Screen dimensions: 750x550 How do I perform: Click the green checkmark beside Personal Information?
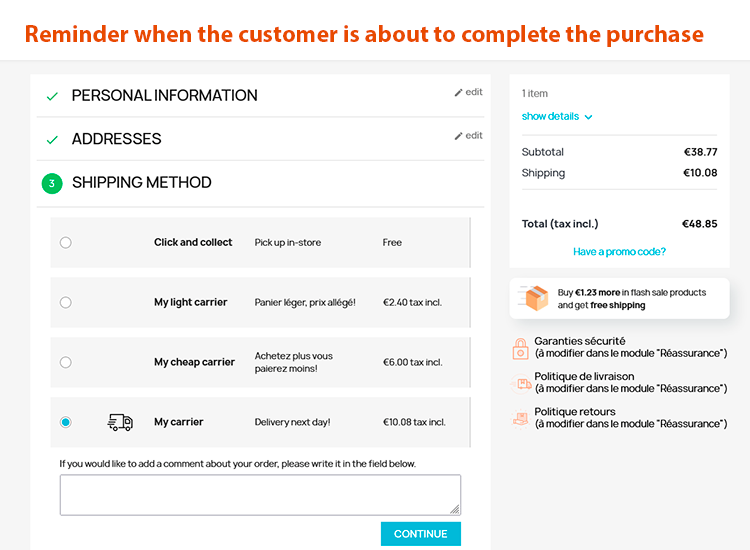(52, 97)
